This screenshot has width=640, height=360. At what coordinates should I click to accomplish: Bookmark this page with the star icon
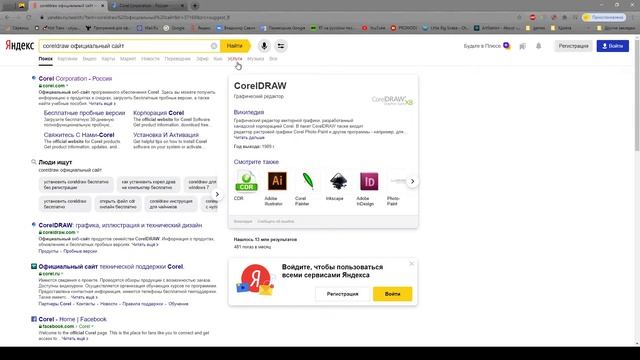pyautogui.click(x=519, y=17)
